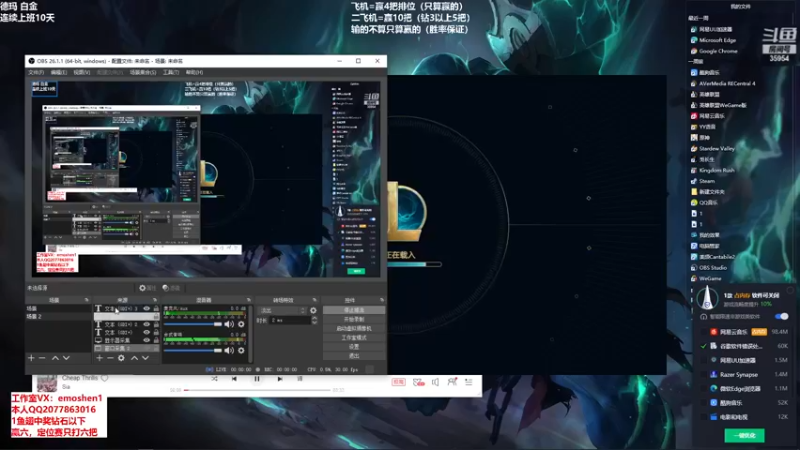Image resolution: width=800 pixels, height=450 pixels.
Task: Open source properties gear in Sources toolbar
Action: click(121, 358)
